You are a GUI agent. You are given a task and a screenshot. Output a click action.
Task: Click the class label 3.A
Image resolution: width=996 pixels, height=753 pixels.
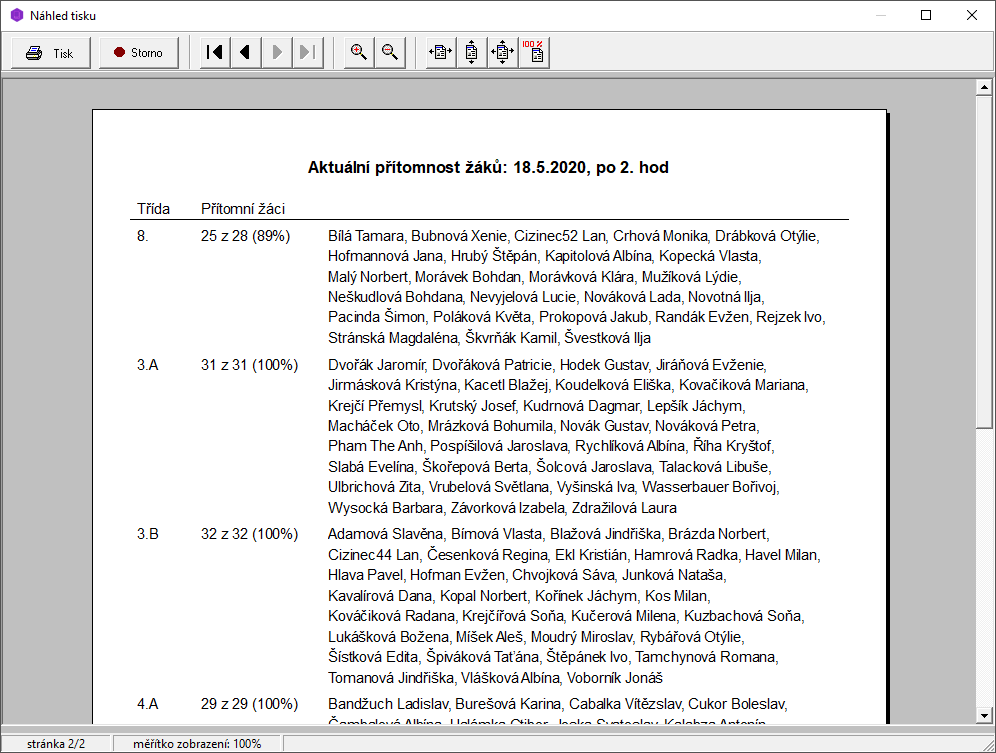click(147, 365)
